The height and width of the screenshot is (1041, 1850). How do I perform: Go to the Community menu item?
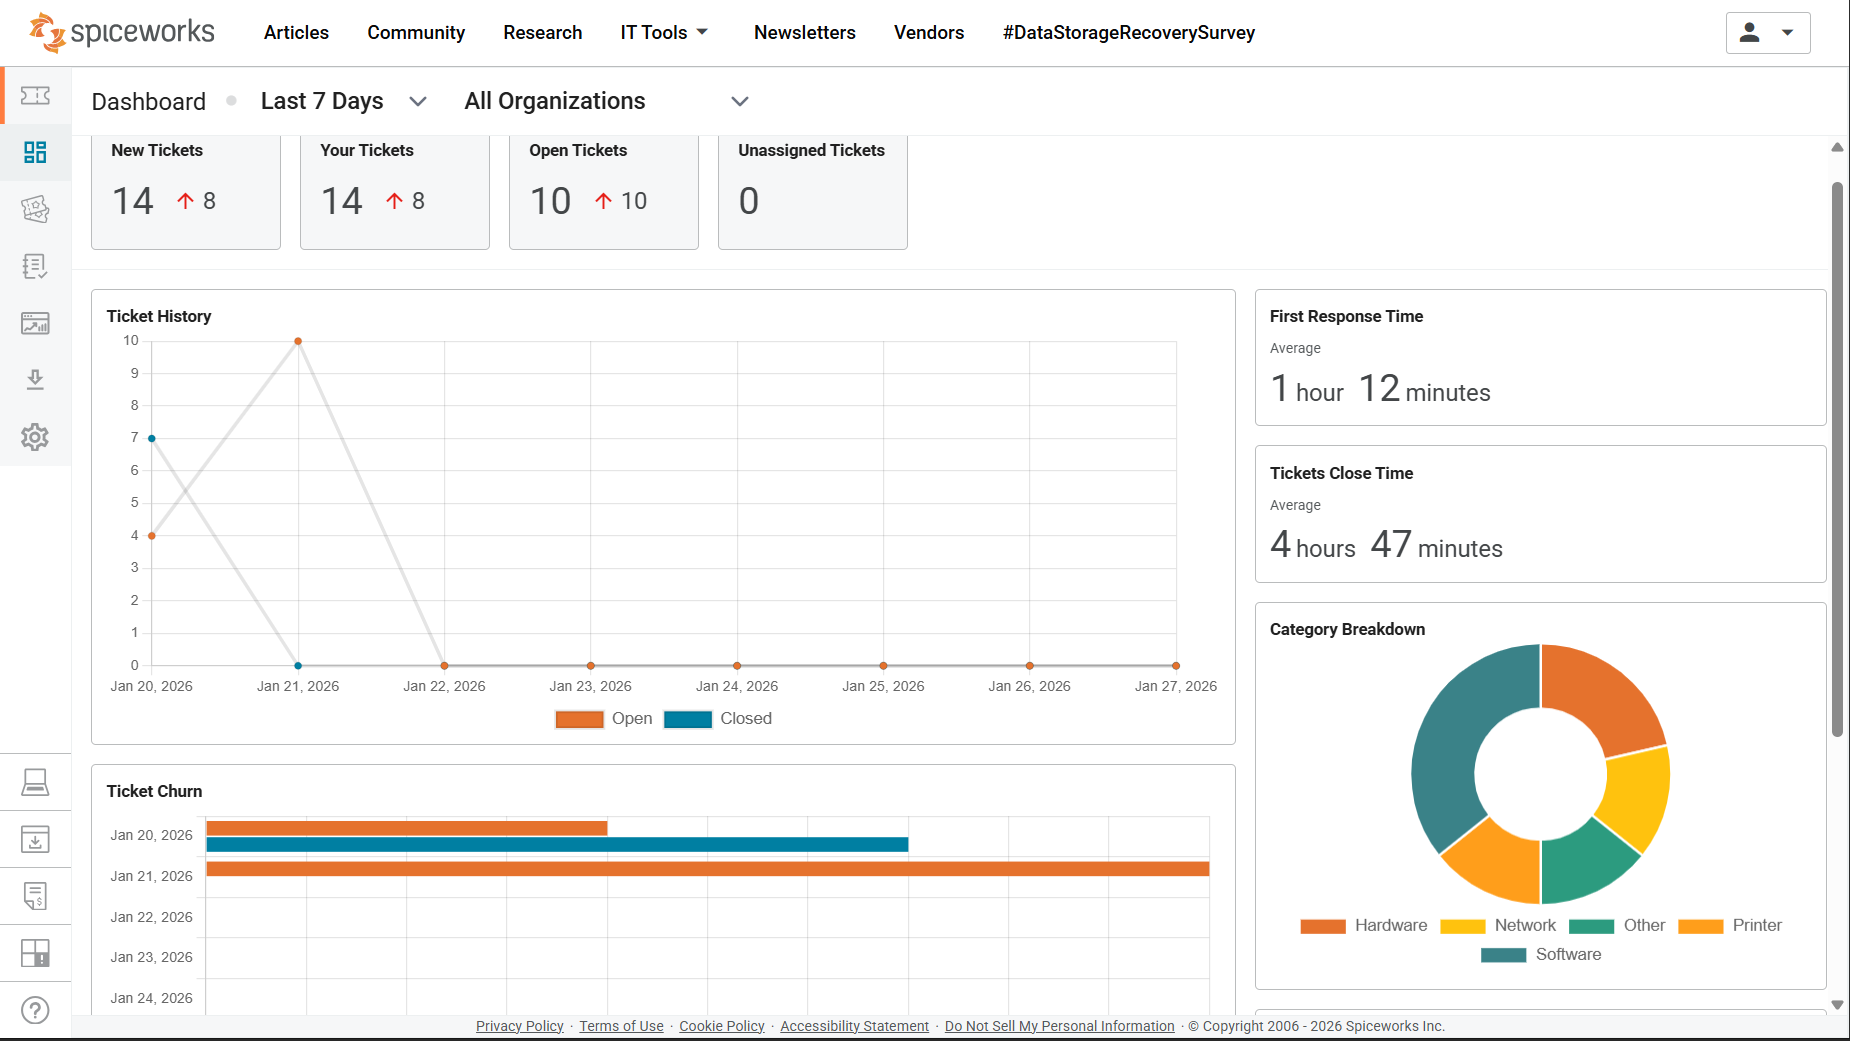pyautogui.click(x=416, y=33)
